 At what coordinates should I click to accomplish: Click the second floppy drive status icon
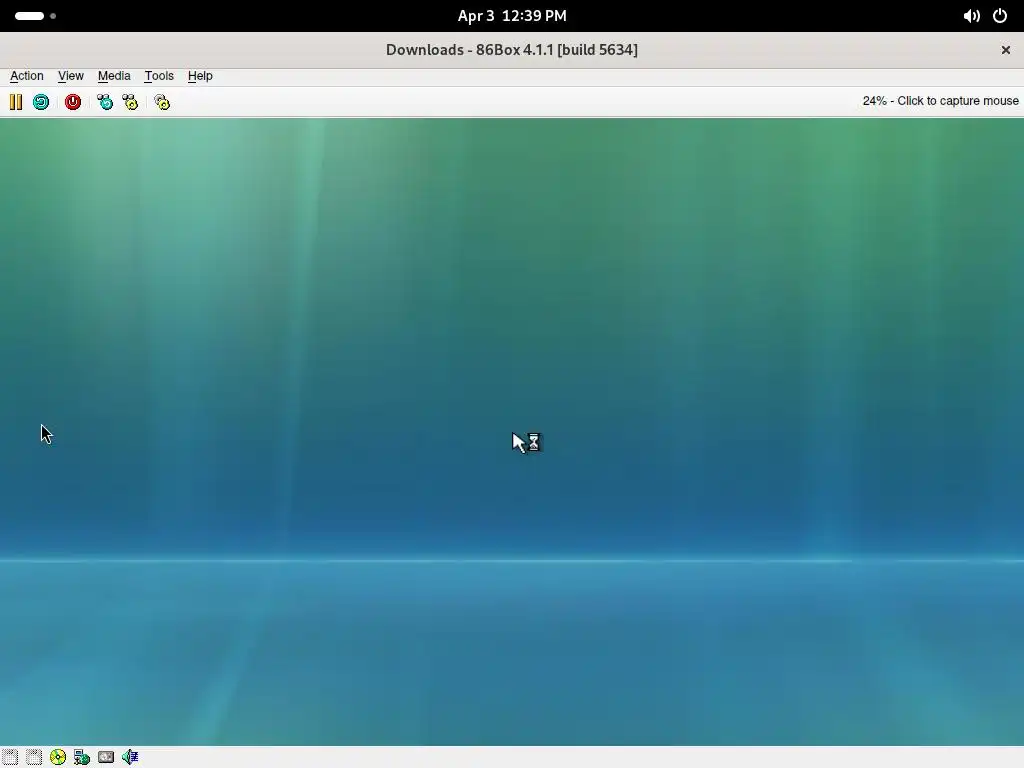34,757
